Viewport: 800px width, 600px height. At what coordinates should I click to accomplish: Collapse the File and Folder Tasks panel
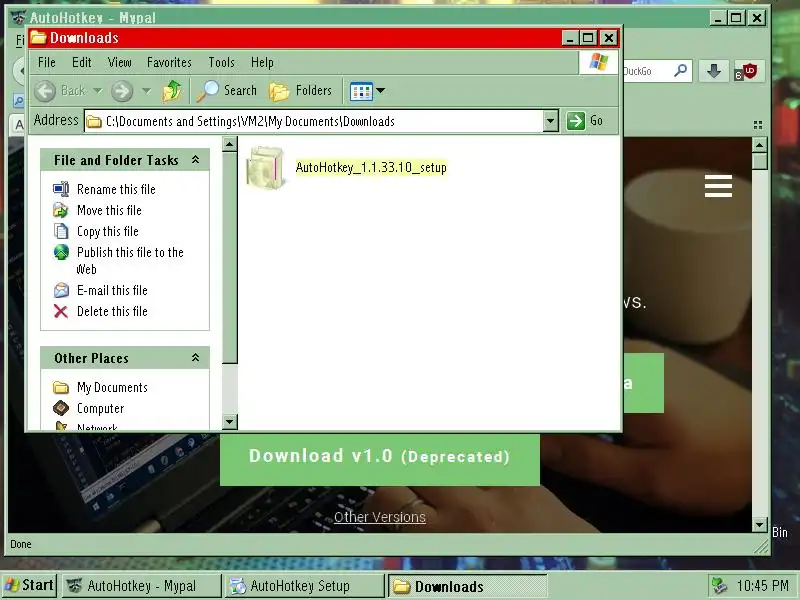click(x=195, y=160)
